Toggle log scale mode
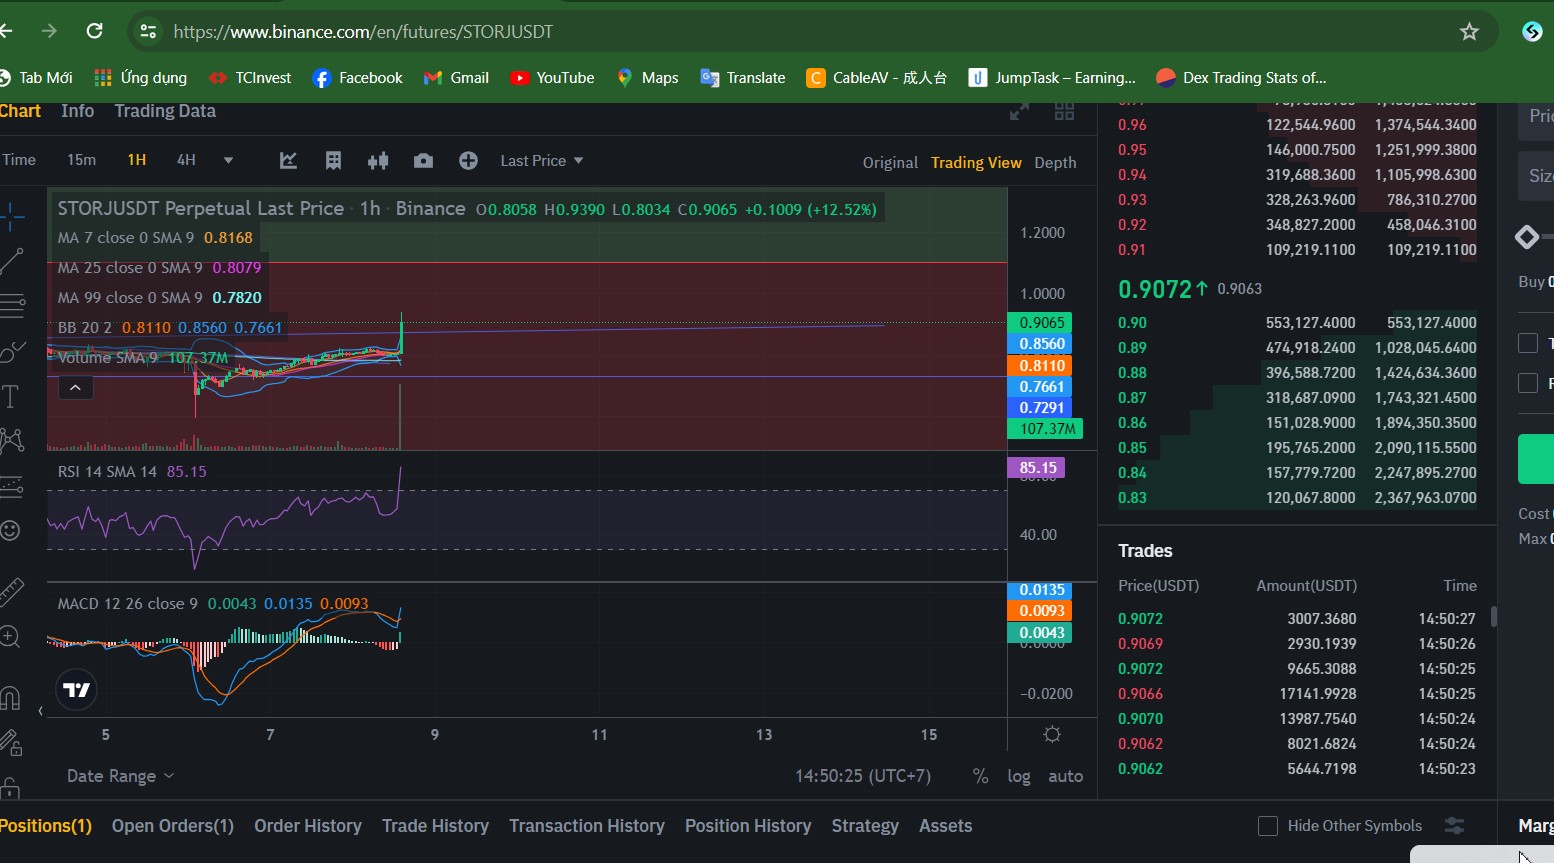The image size is (1554, 863). tap(1019, 776)
